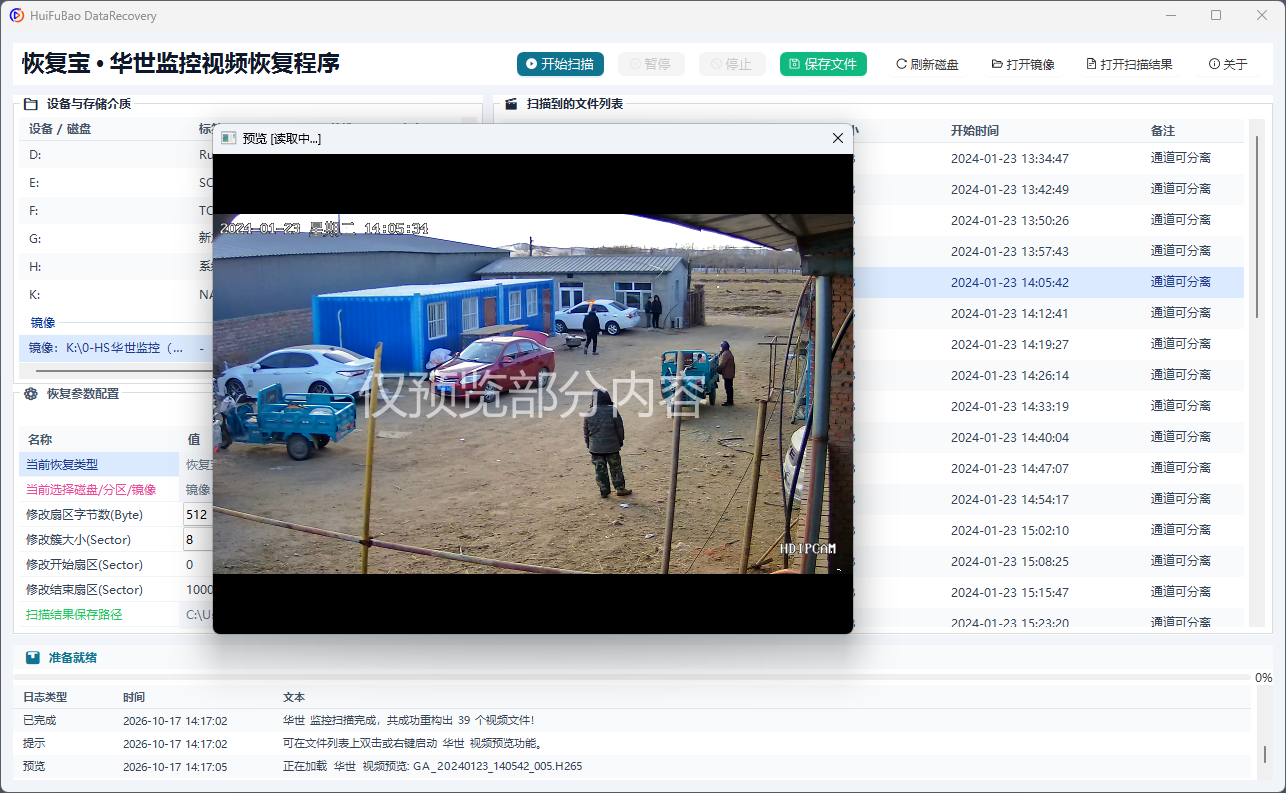The image size is (1286, 793).
Task: Select the file starting at 15:08:25
Action: (1048, 561)
